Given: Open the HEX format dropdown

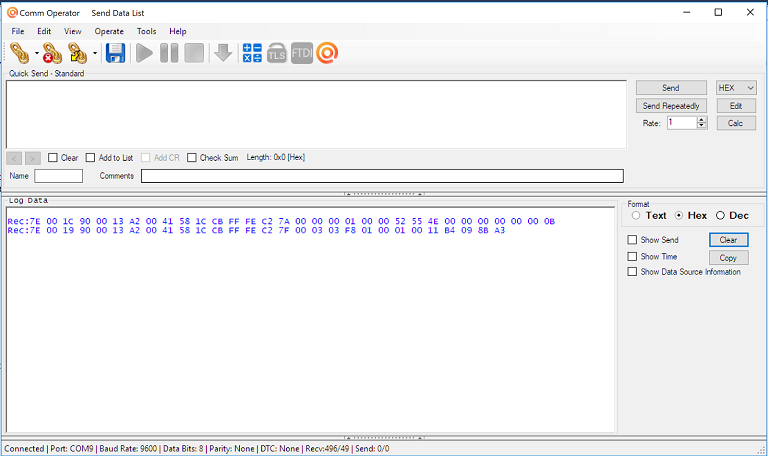Looking at the screenshot, I should point(736,88).
